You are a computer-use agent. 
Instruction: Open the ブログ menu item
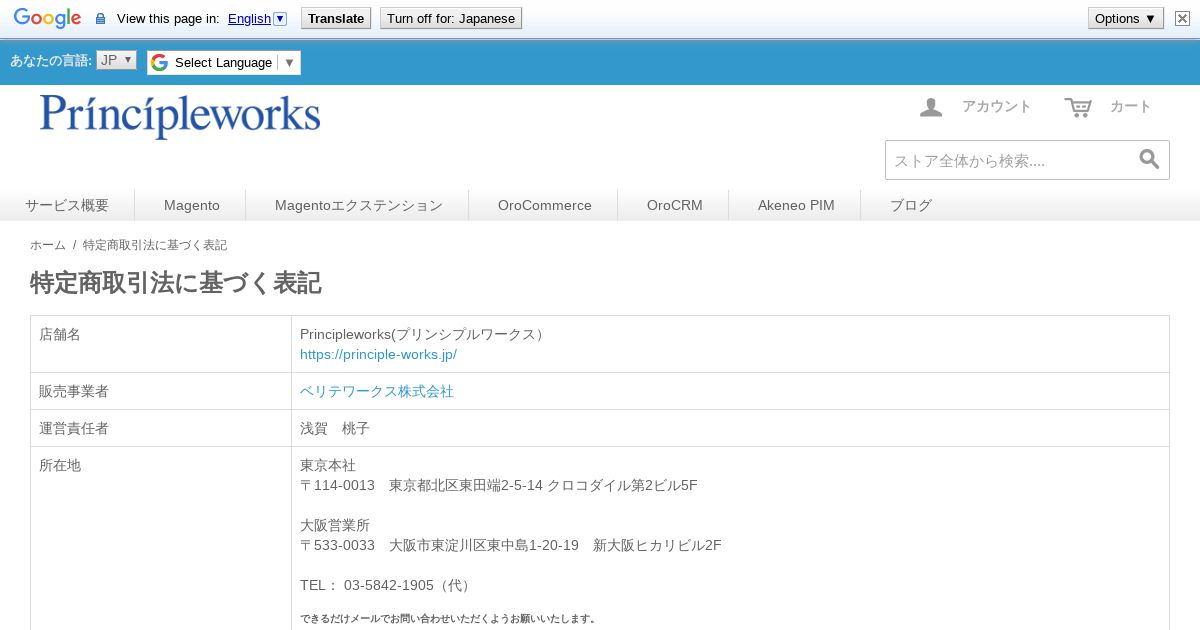pyautogui.click(x=911, y=205)
